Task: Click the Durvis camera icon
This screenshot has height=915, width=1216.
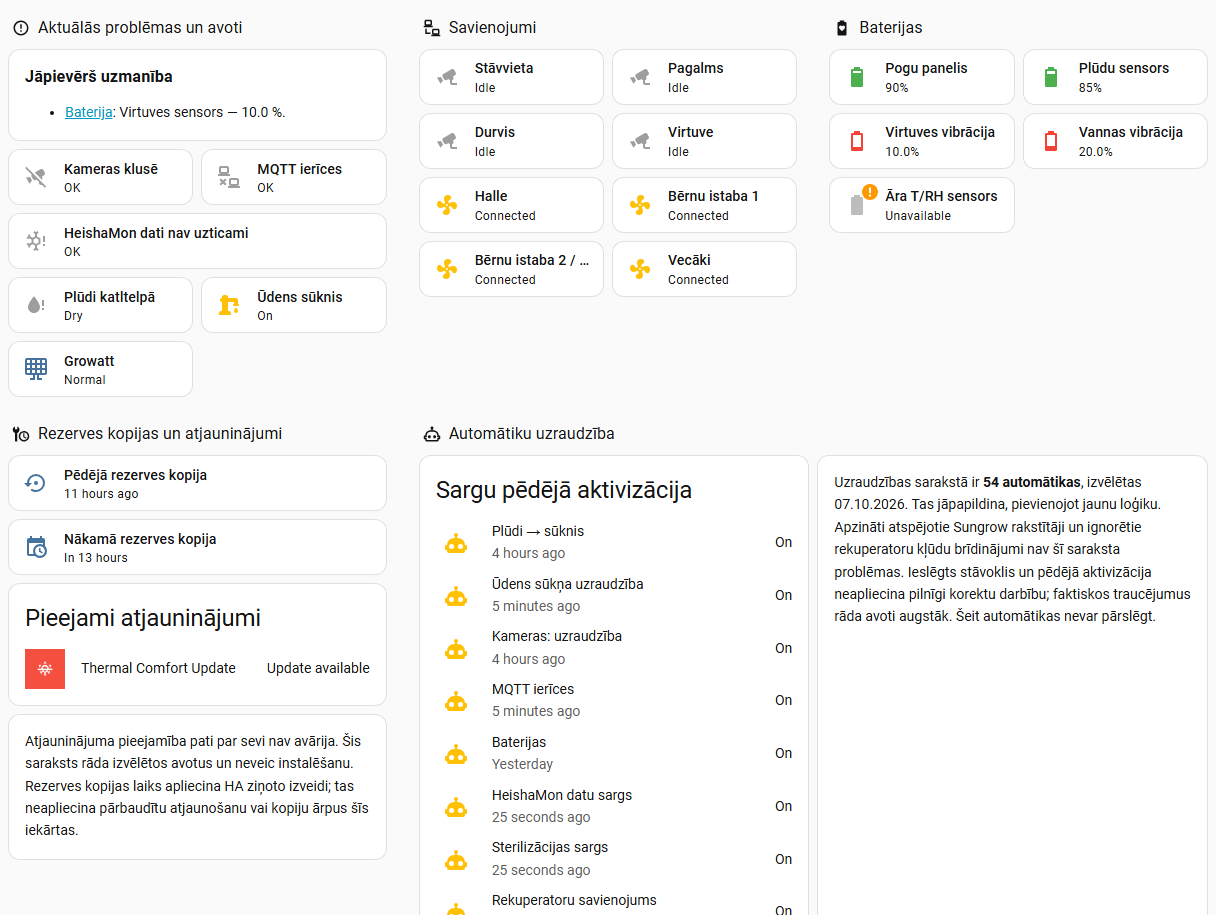Action: (447, 141)
